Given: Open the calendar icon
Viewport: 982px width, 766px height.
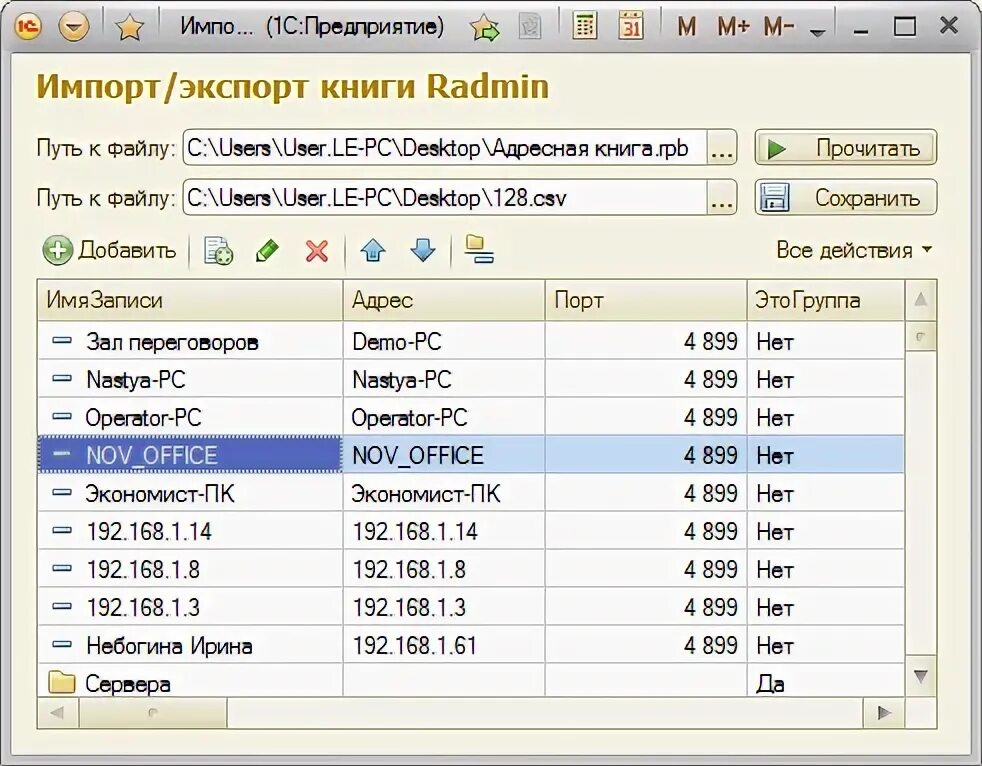Looking at the screenshot, I should point(631,26).
